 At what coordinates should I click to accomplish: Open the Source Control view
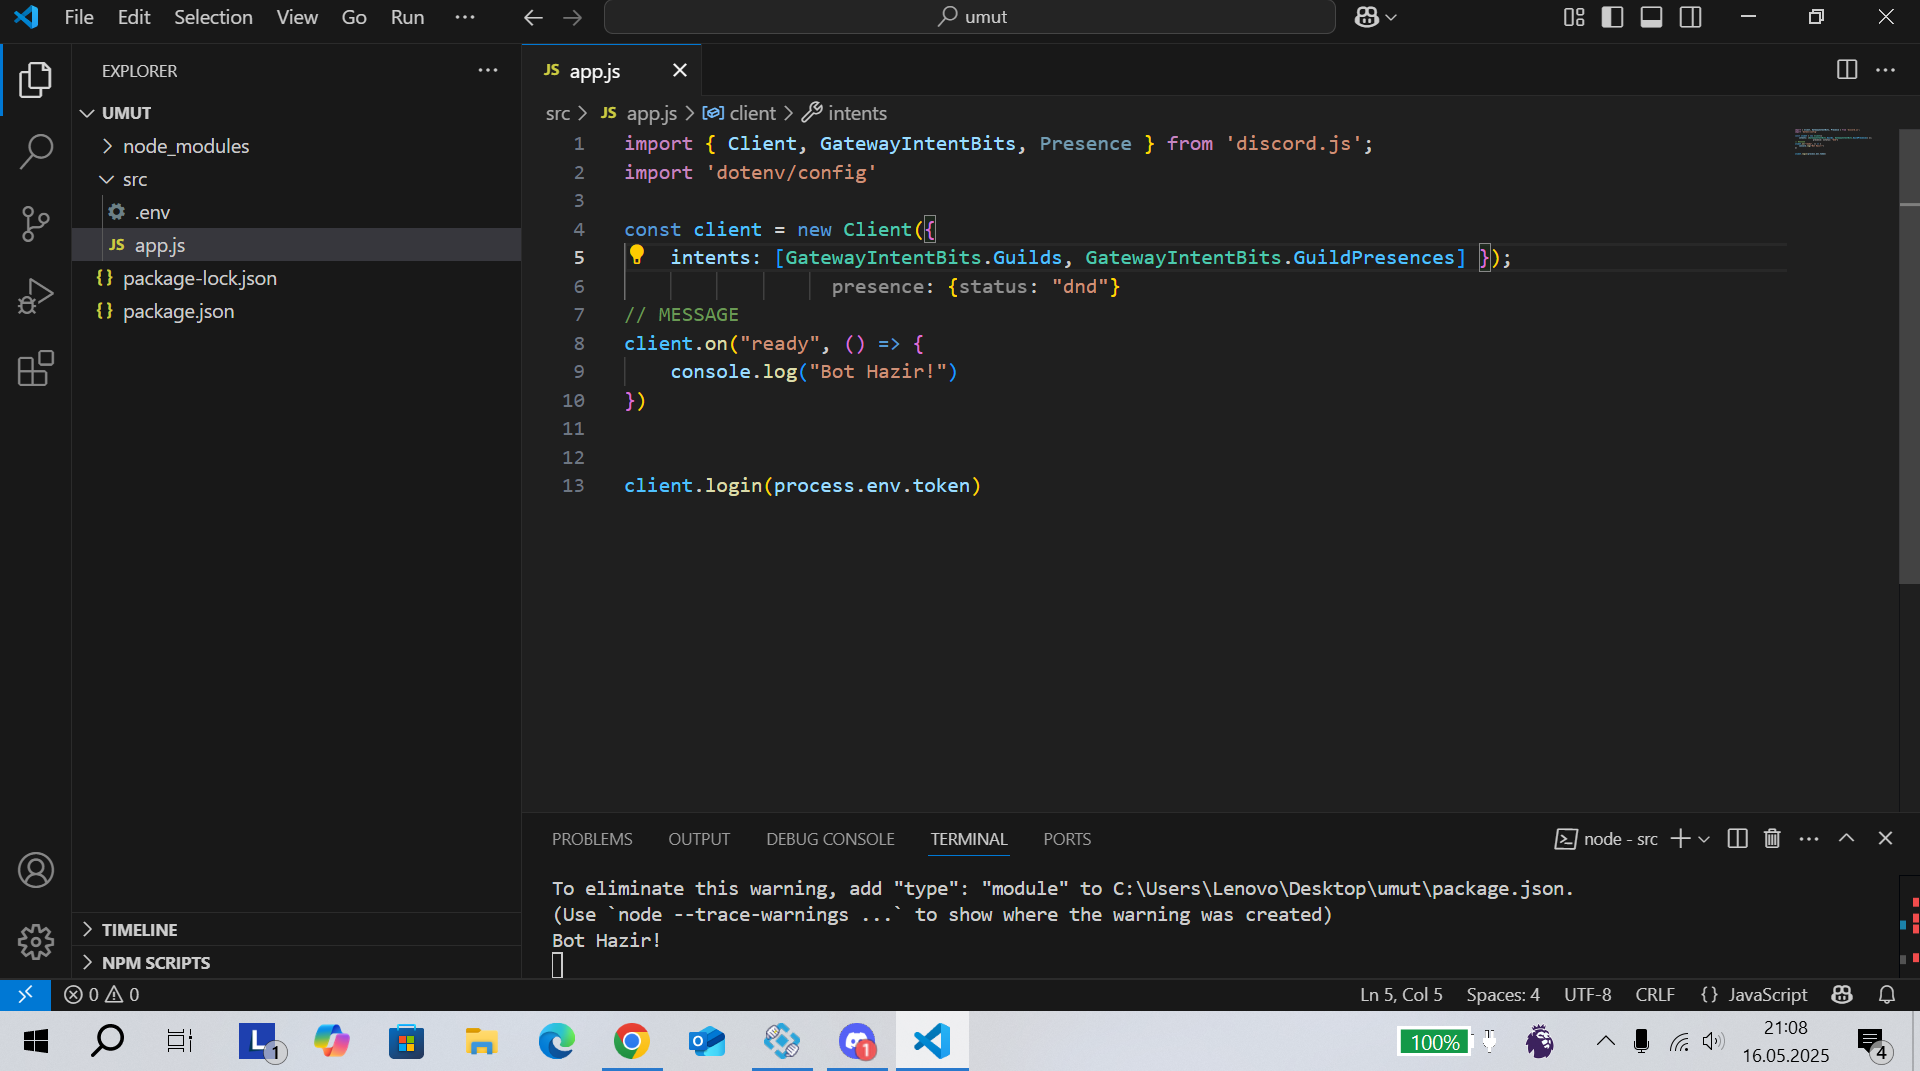[x=36, y=224]
